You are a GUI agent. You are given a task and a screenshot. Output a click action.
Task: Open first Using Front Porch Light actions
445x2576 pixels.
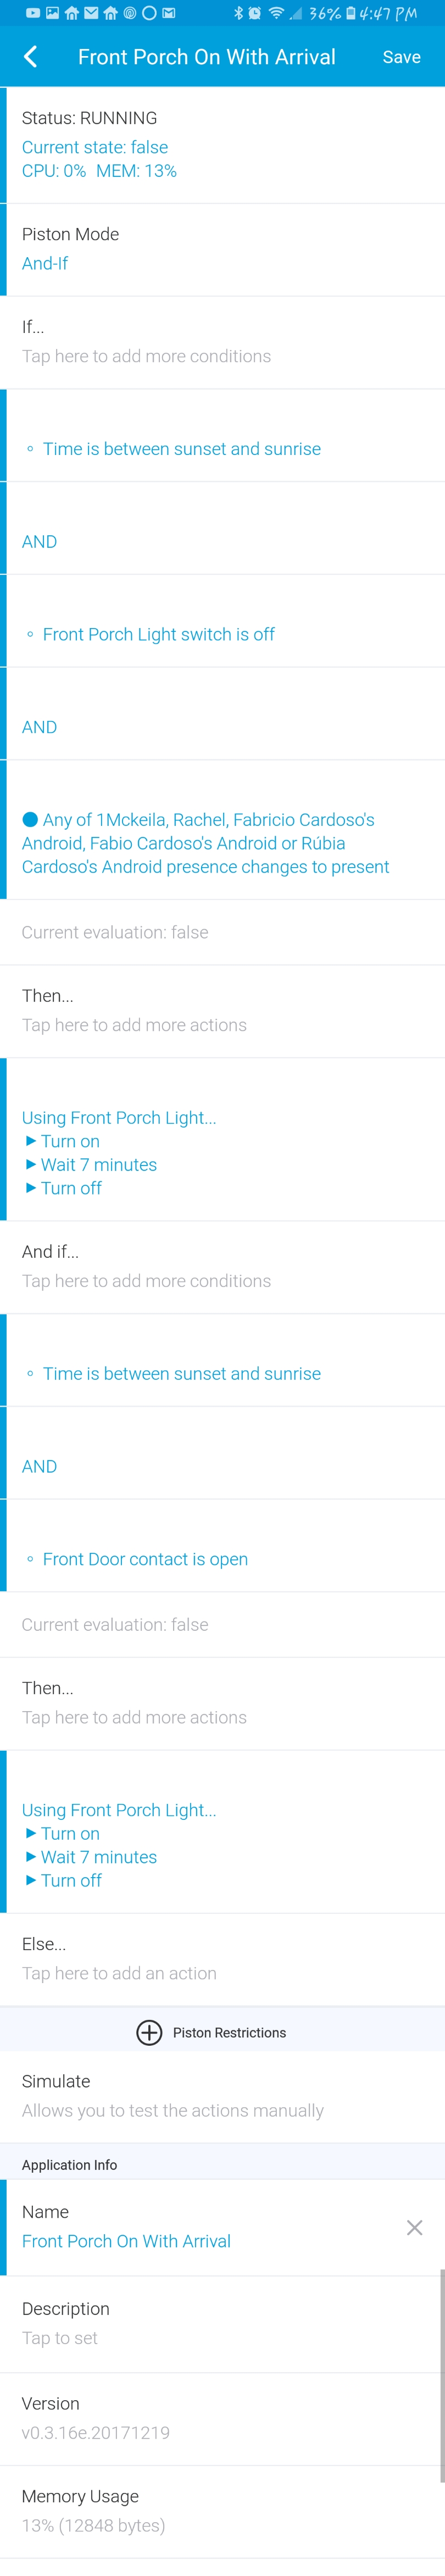(x=222, y=1140)
